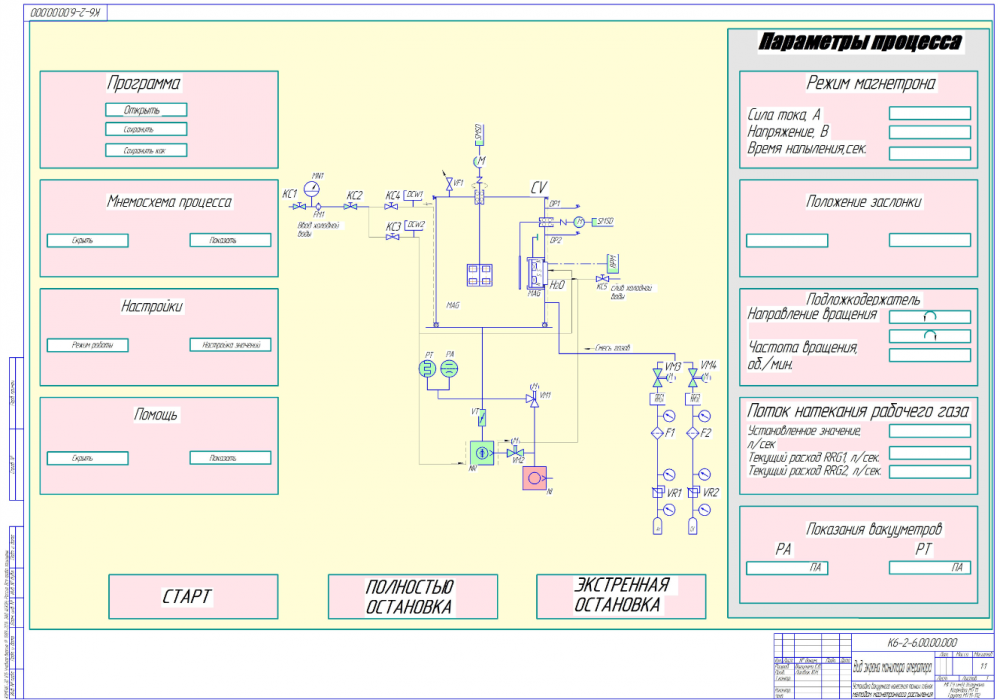Select the top Направление вращения arrow field

(929, 316)
